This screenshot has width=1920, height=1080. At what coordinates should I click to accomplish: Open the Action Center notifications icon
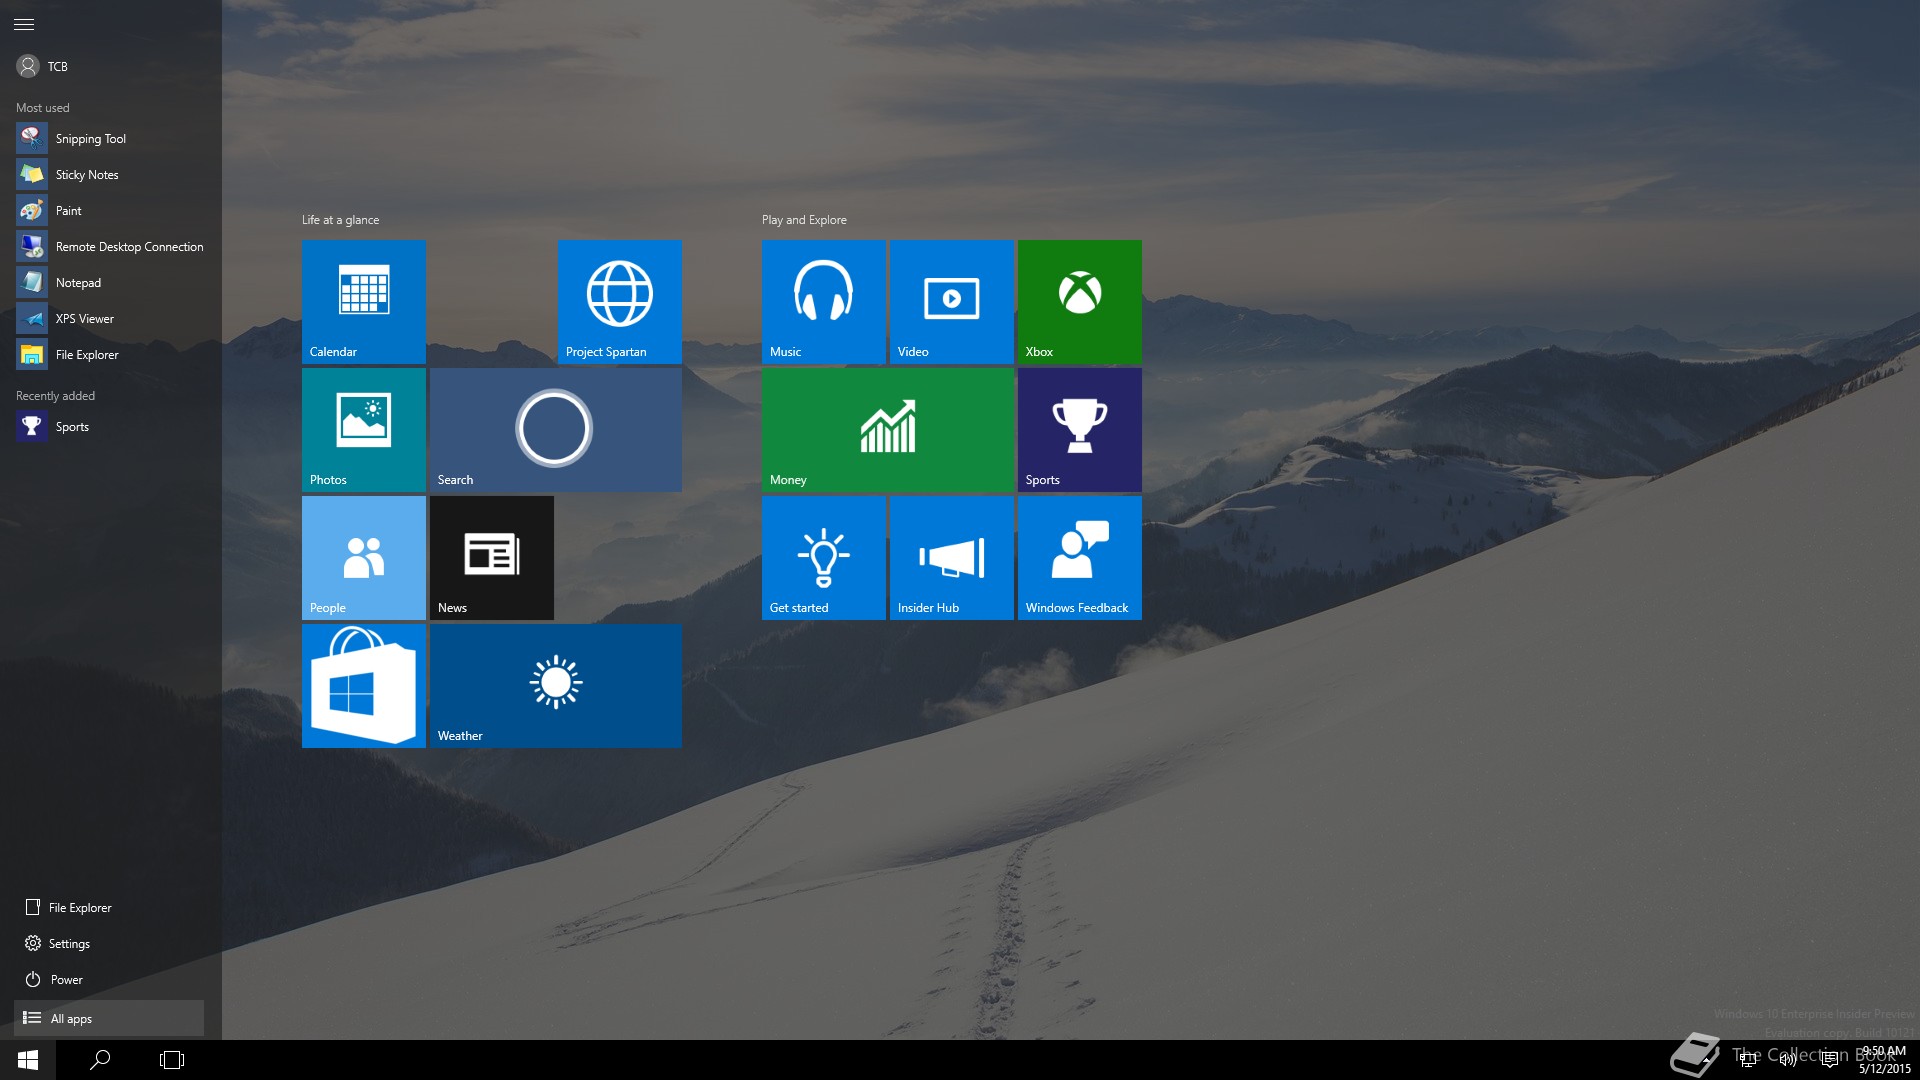coord(1829,1060)
